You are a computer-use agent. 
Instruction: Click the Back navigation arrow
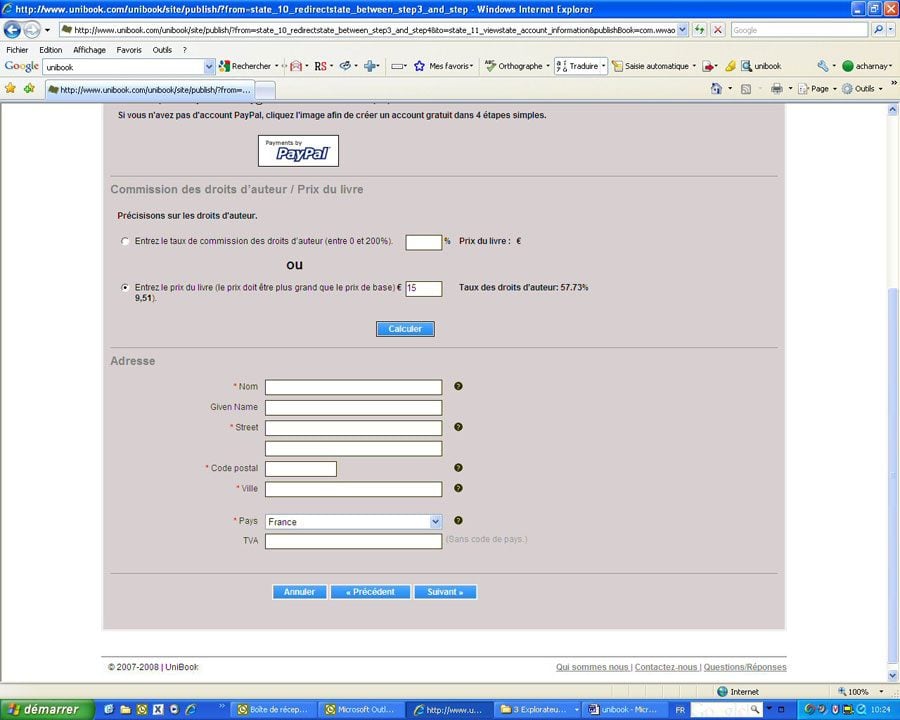13,30
